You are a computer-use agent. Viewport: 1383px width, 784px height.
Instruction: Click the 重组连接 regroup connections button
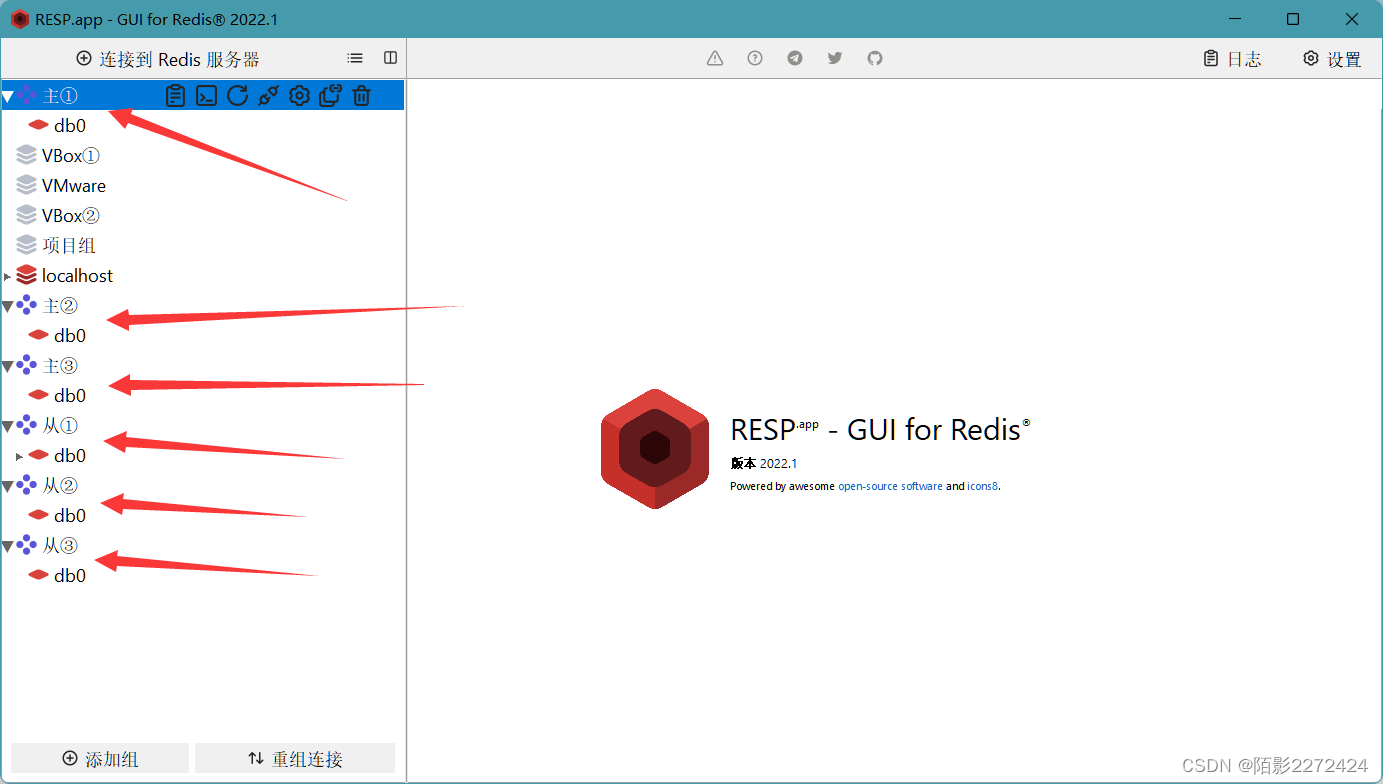tap(295, 758)
